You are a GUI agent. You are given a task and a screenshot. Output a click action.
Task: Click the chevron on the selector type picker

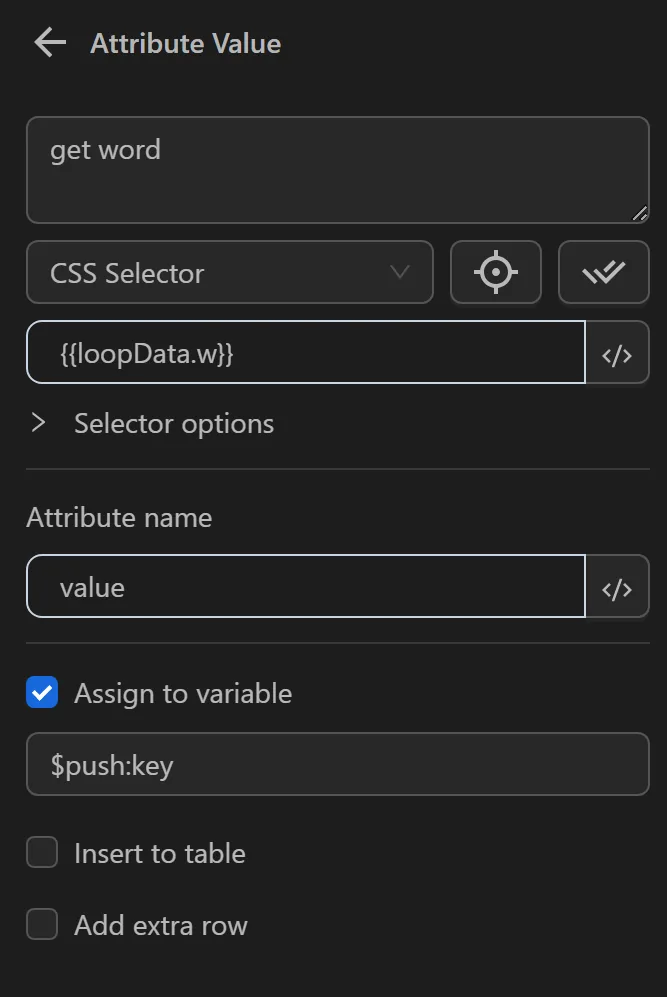coord(400,272)
